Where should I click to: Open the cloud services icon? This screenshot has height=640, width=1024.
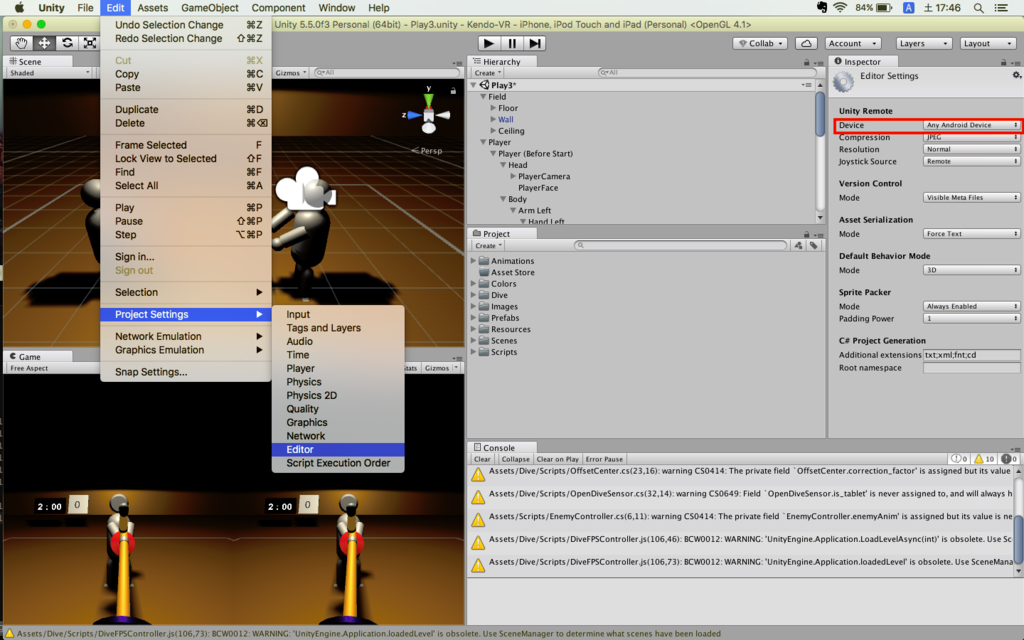click(806, 43)
